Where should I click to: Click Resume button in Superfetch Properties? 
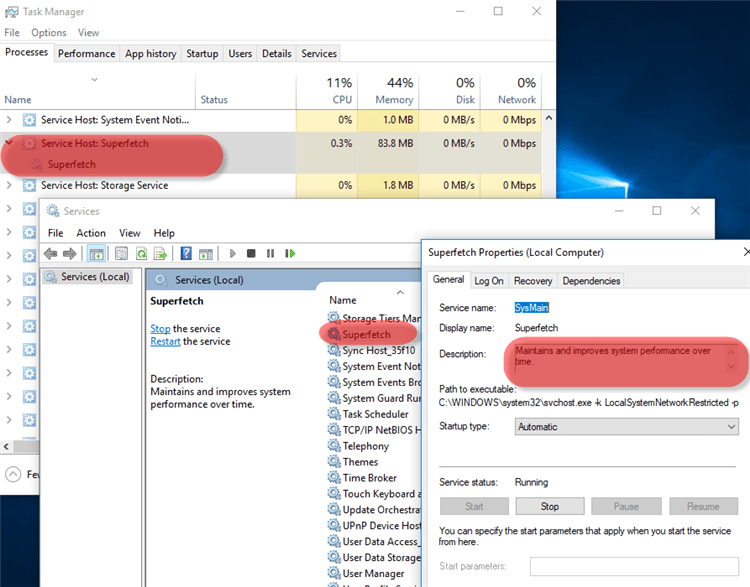tap(704, 506)
